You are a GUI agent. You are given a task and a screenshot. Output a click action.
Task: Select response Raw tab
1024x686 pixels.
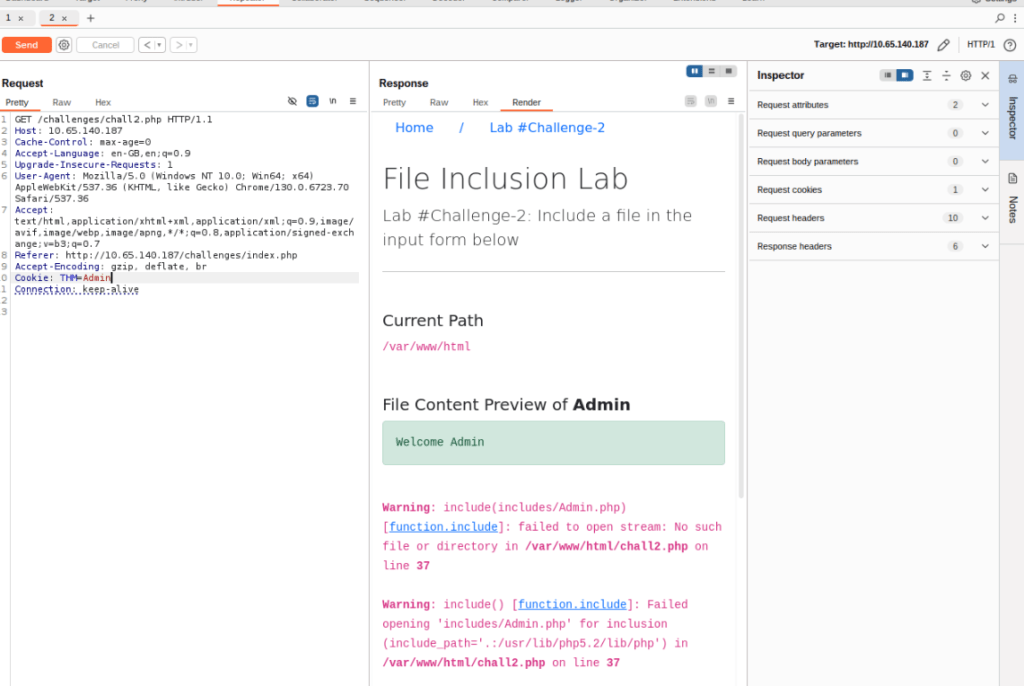439,103
